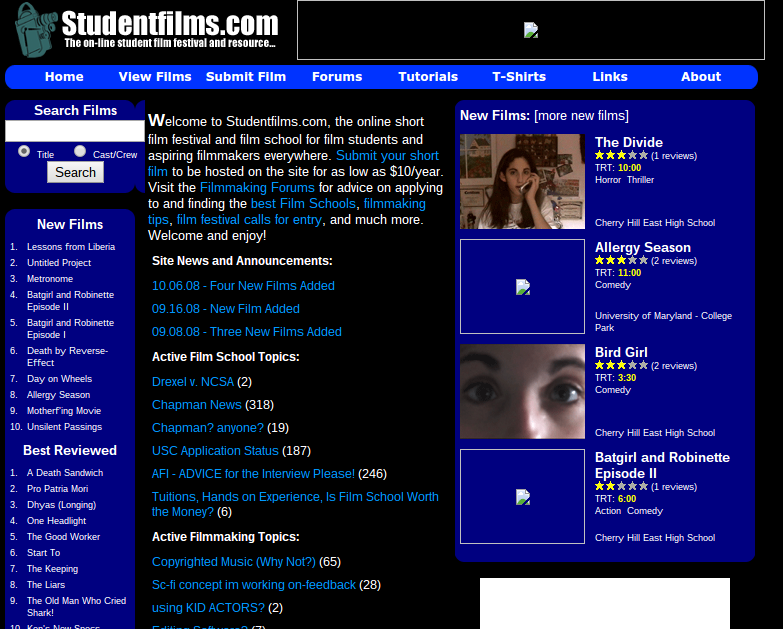
Task: Open 09.16.08 New Film Added news
Action: click(226, 309)
